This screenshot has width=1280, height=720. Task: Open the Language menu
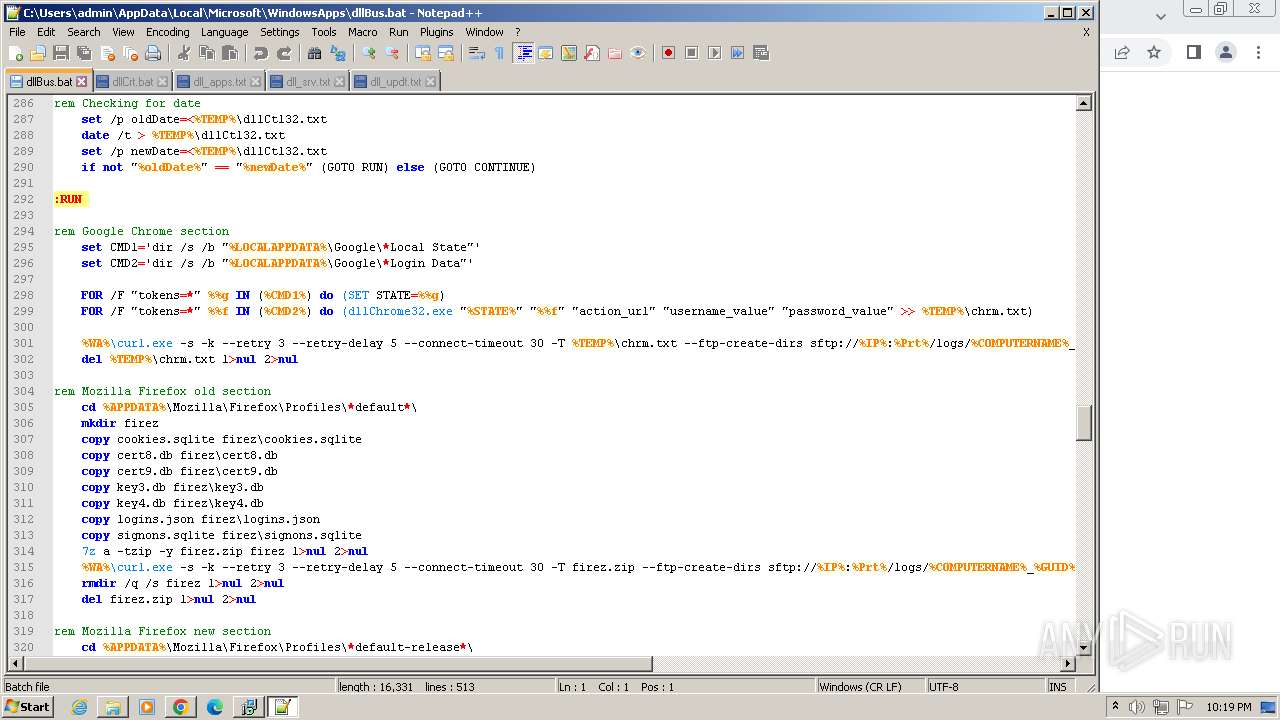click(x=225, y=32)
